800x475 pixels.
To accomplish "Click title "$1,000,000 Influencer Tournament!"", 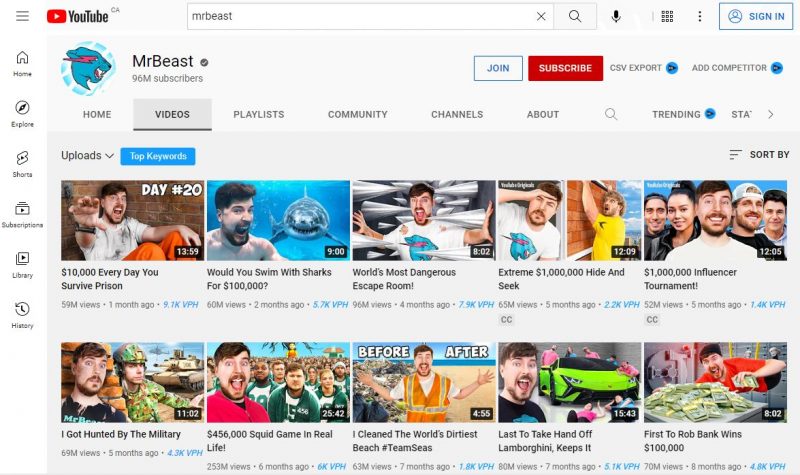I will click(x=690, y=279).
